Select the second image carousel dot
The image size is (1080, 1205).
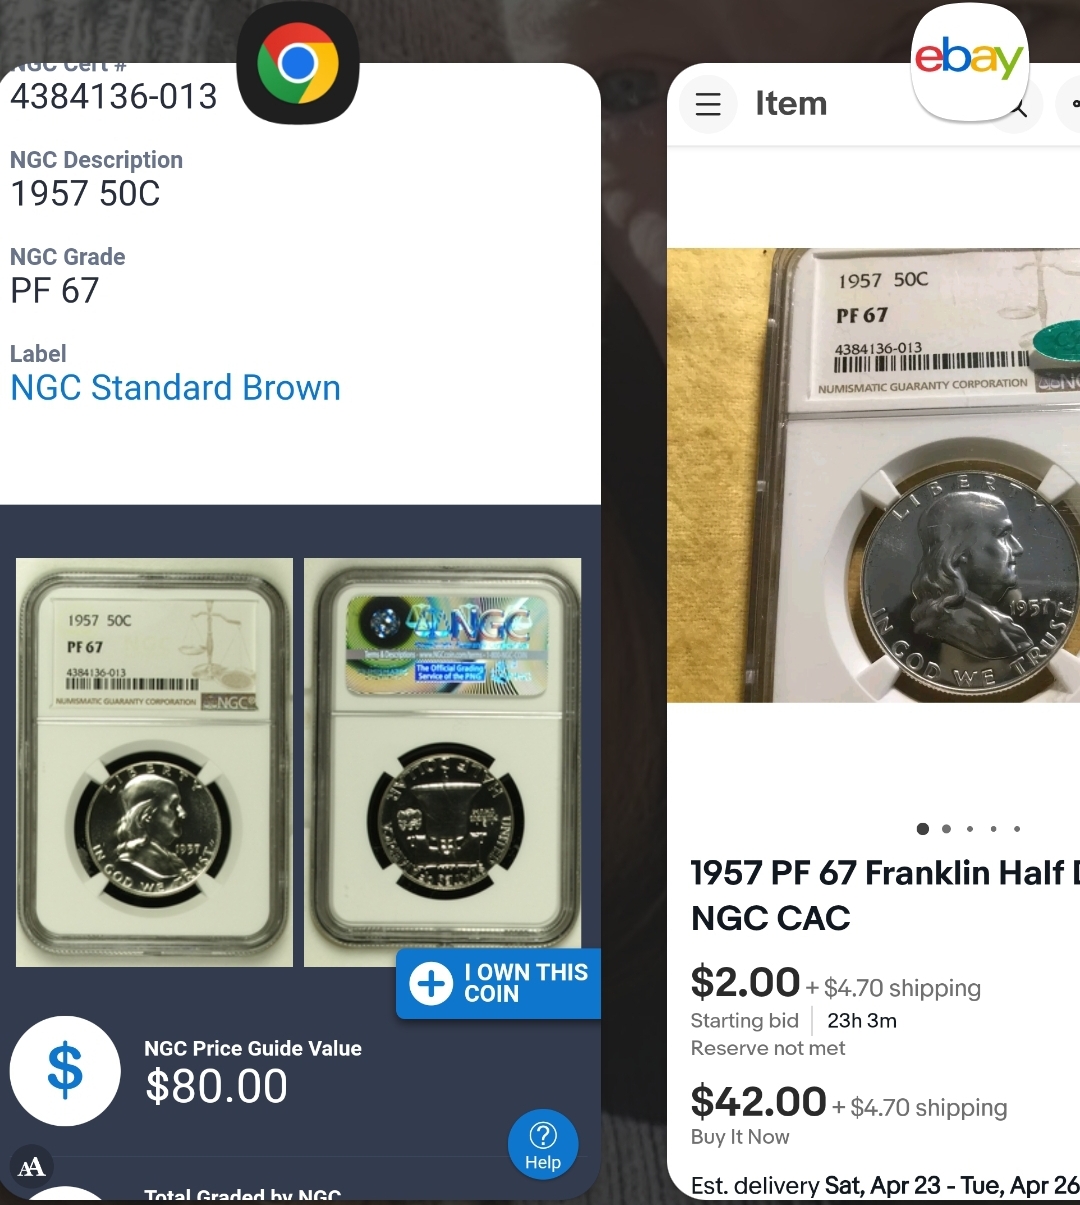point(946,829)
